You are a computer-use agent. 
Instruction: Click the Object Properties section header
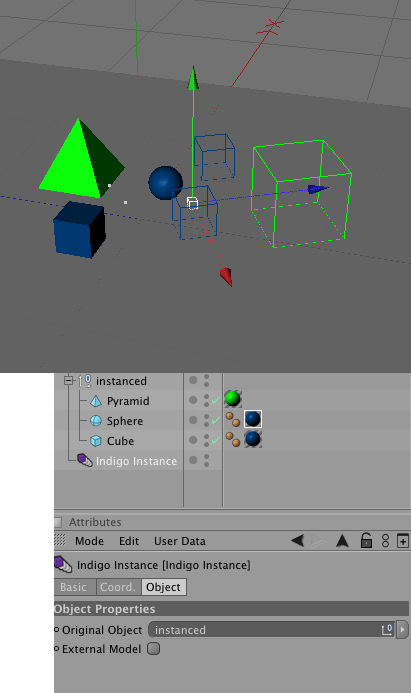[232, 609]
